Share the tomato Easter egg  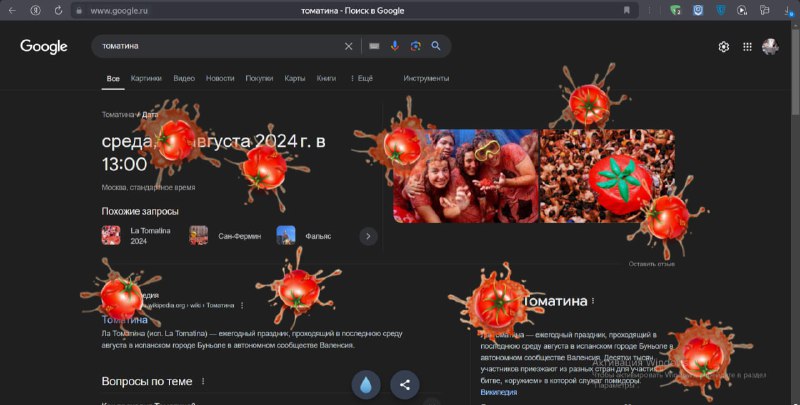pos(405,385)
